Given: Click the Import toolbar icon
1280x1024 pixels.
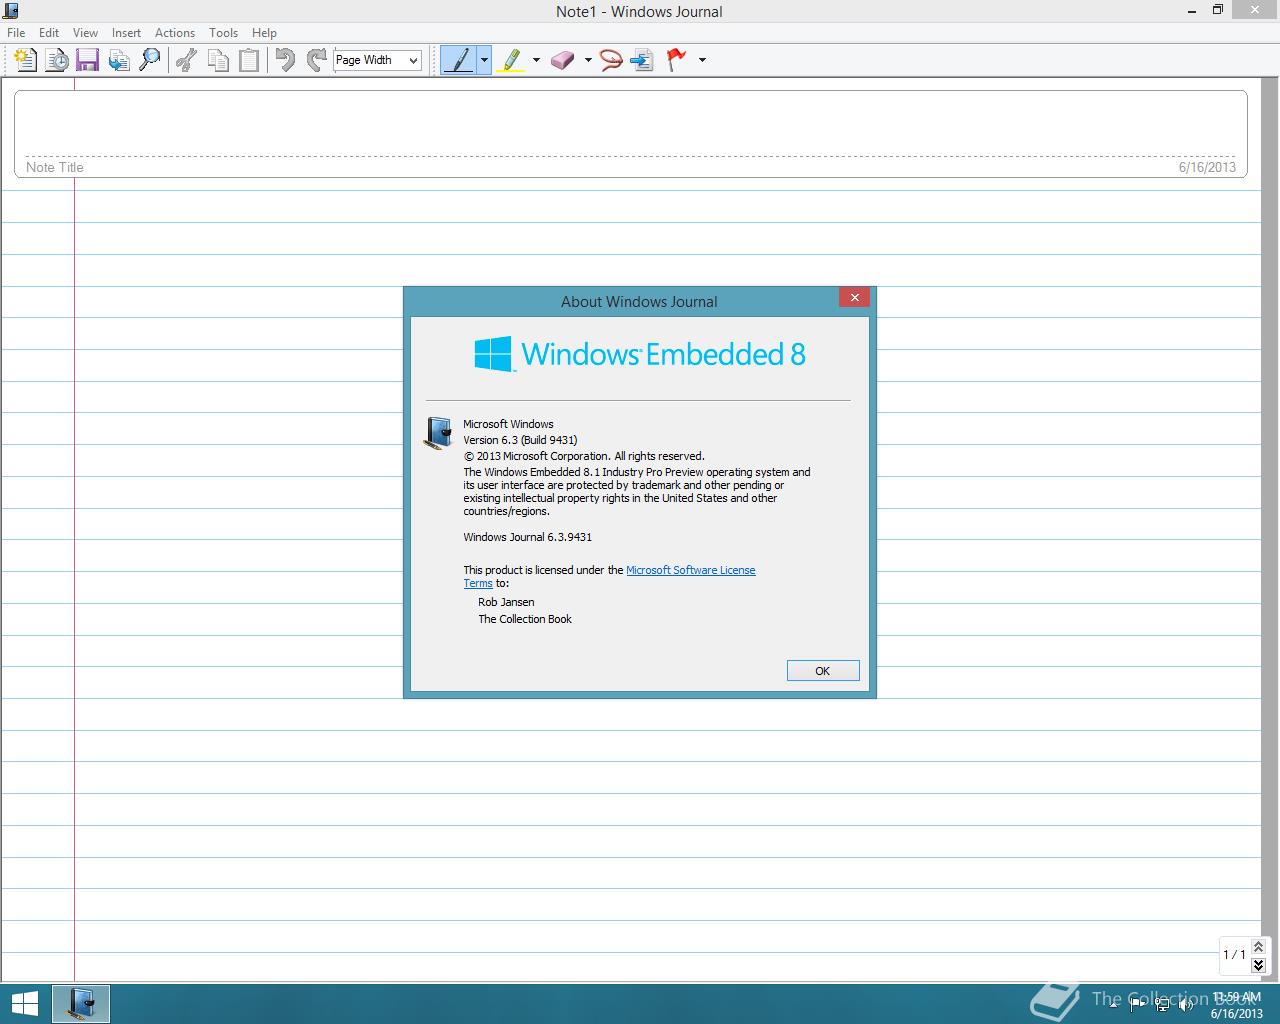Looking at the screenshot, I should [119, 60].
